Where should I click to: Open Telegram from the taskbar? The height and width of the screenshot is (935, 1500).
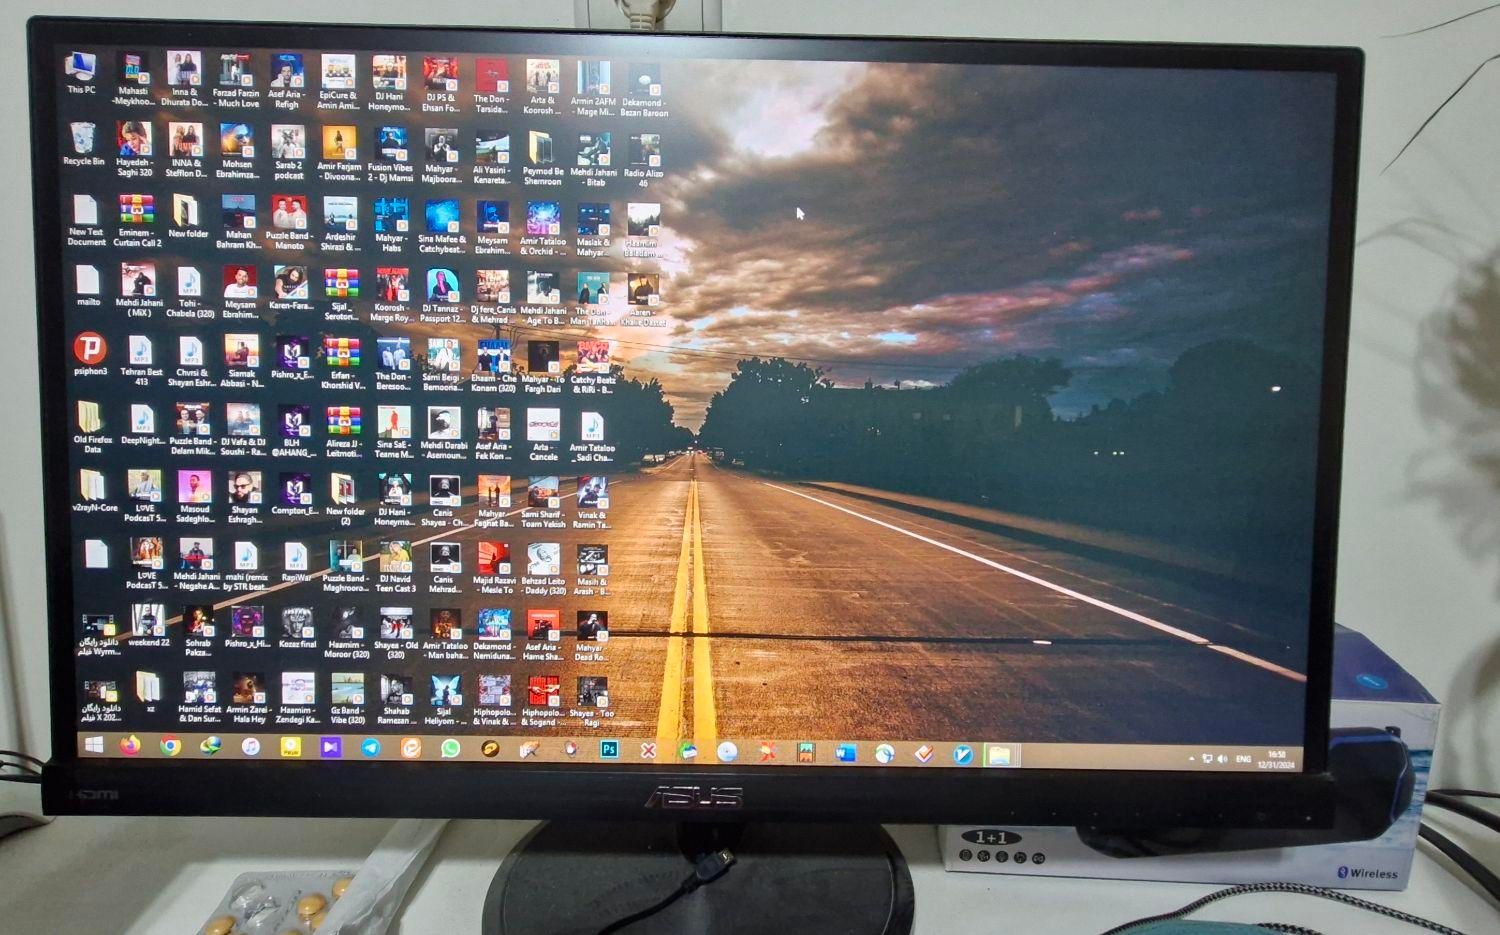[x=370, y=748]
